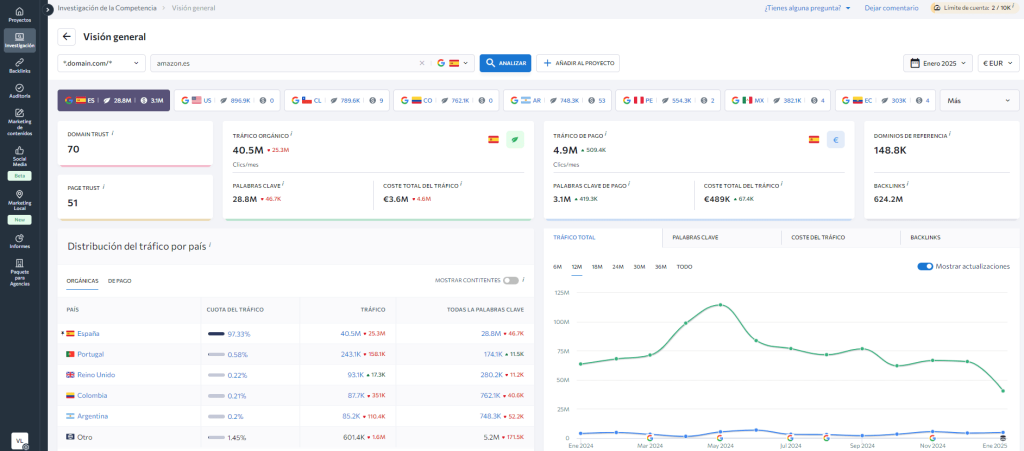Image resolution: width=1024 pixels, height=451 pixels.
Task: Open Backlinks sidebar section
Action: click(x=20, y=66)
